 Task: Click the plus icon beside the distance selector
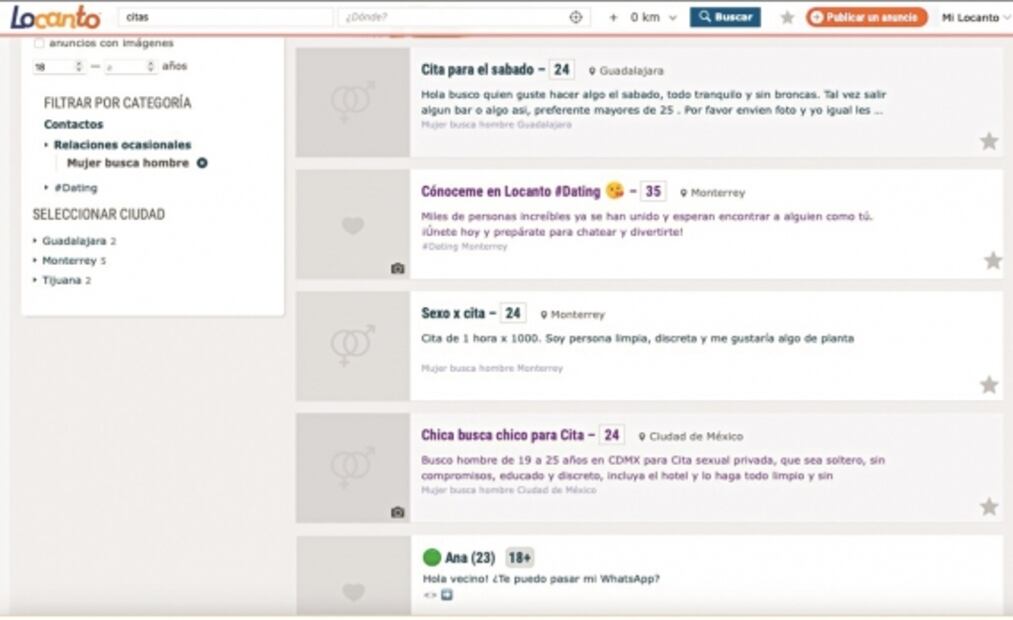[x=613, y=17]
